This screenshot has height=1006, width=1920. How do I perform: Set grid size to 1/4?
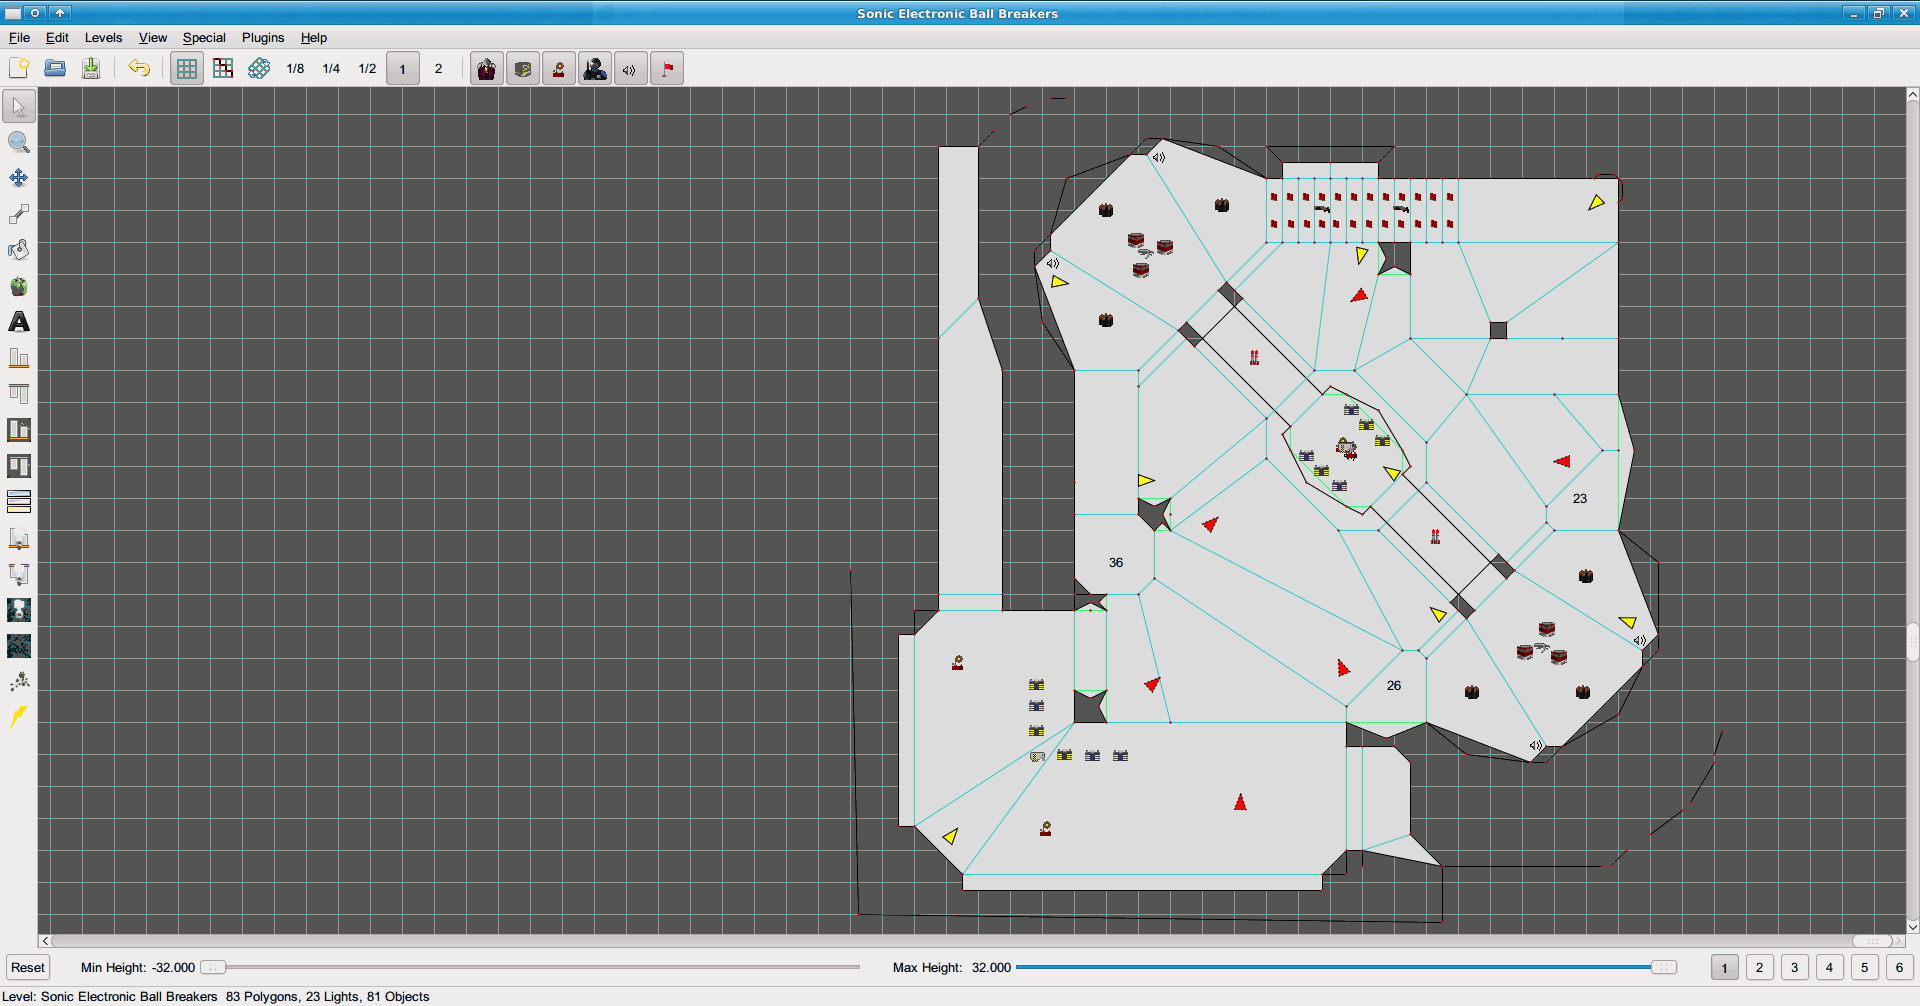pyautogui.click(x=331, y=68)
